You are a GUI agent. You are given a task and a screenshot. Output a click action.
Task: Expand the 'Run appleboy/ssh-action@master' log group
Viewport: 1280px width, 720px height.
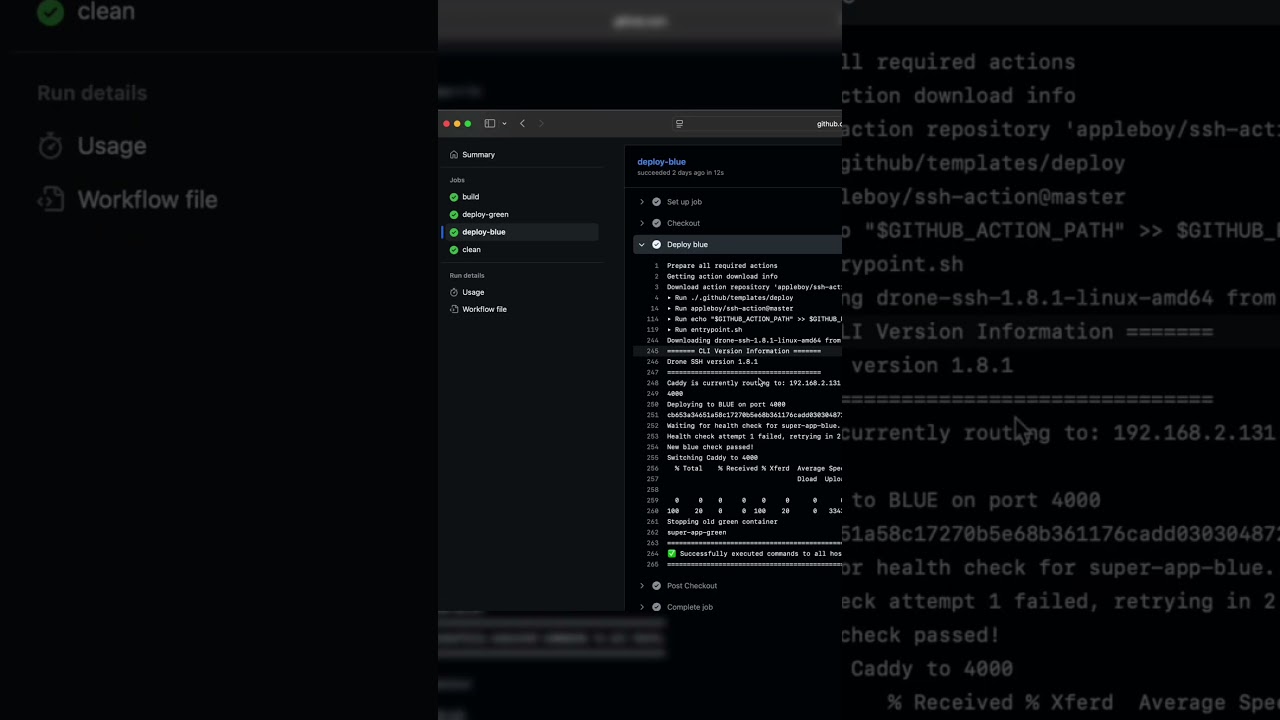730,308
